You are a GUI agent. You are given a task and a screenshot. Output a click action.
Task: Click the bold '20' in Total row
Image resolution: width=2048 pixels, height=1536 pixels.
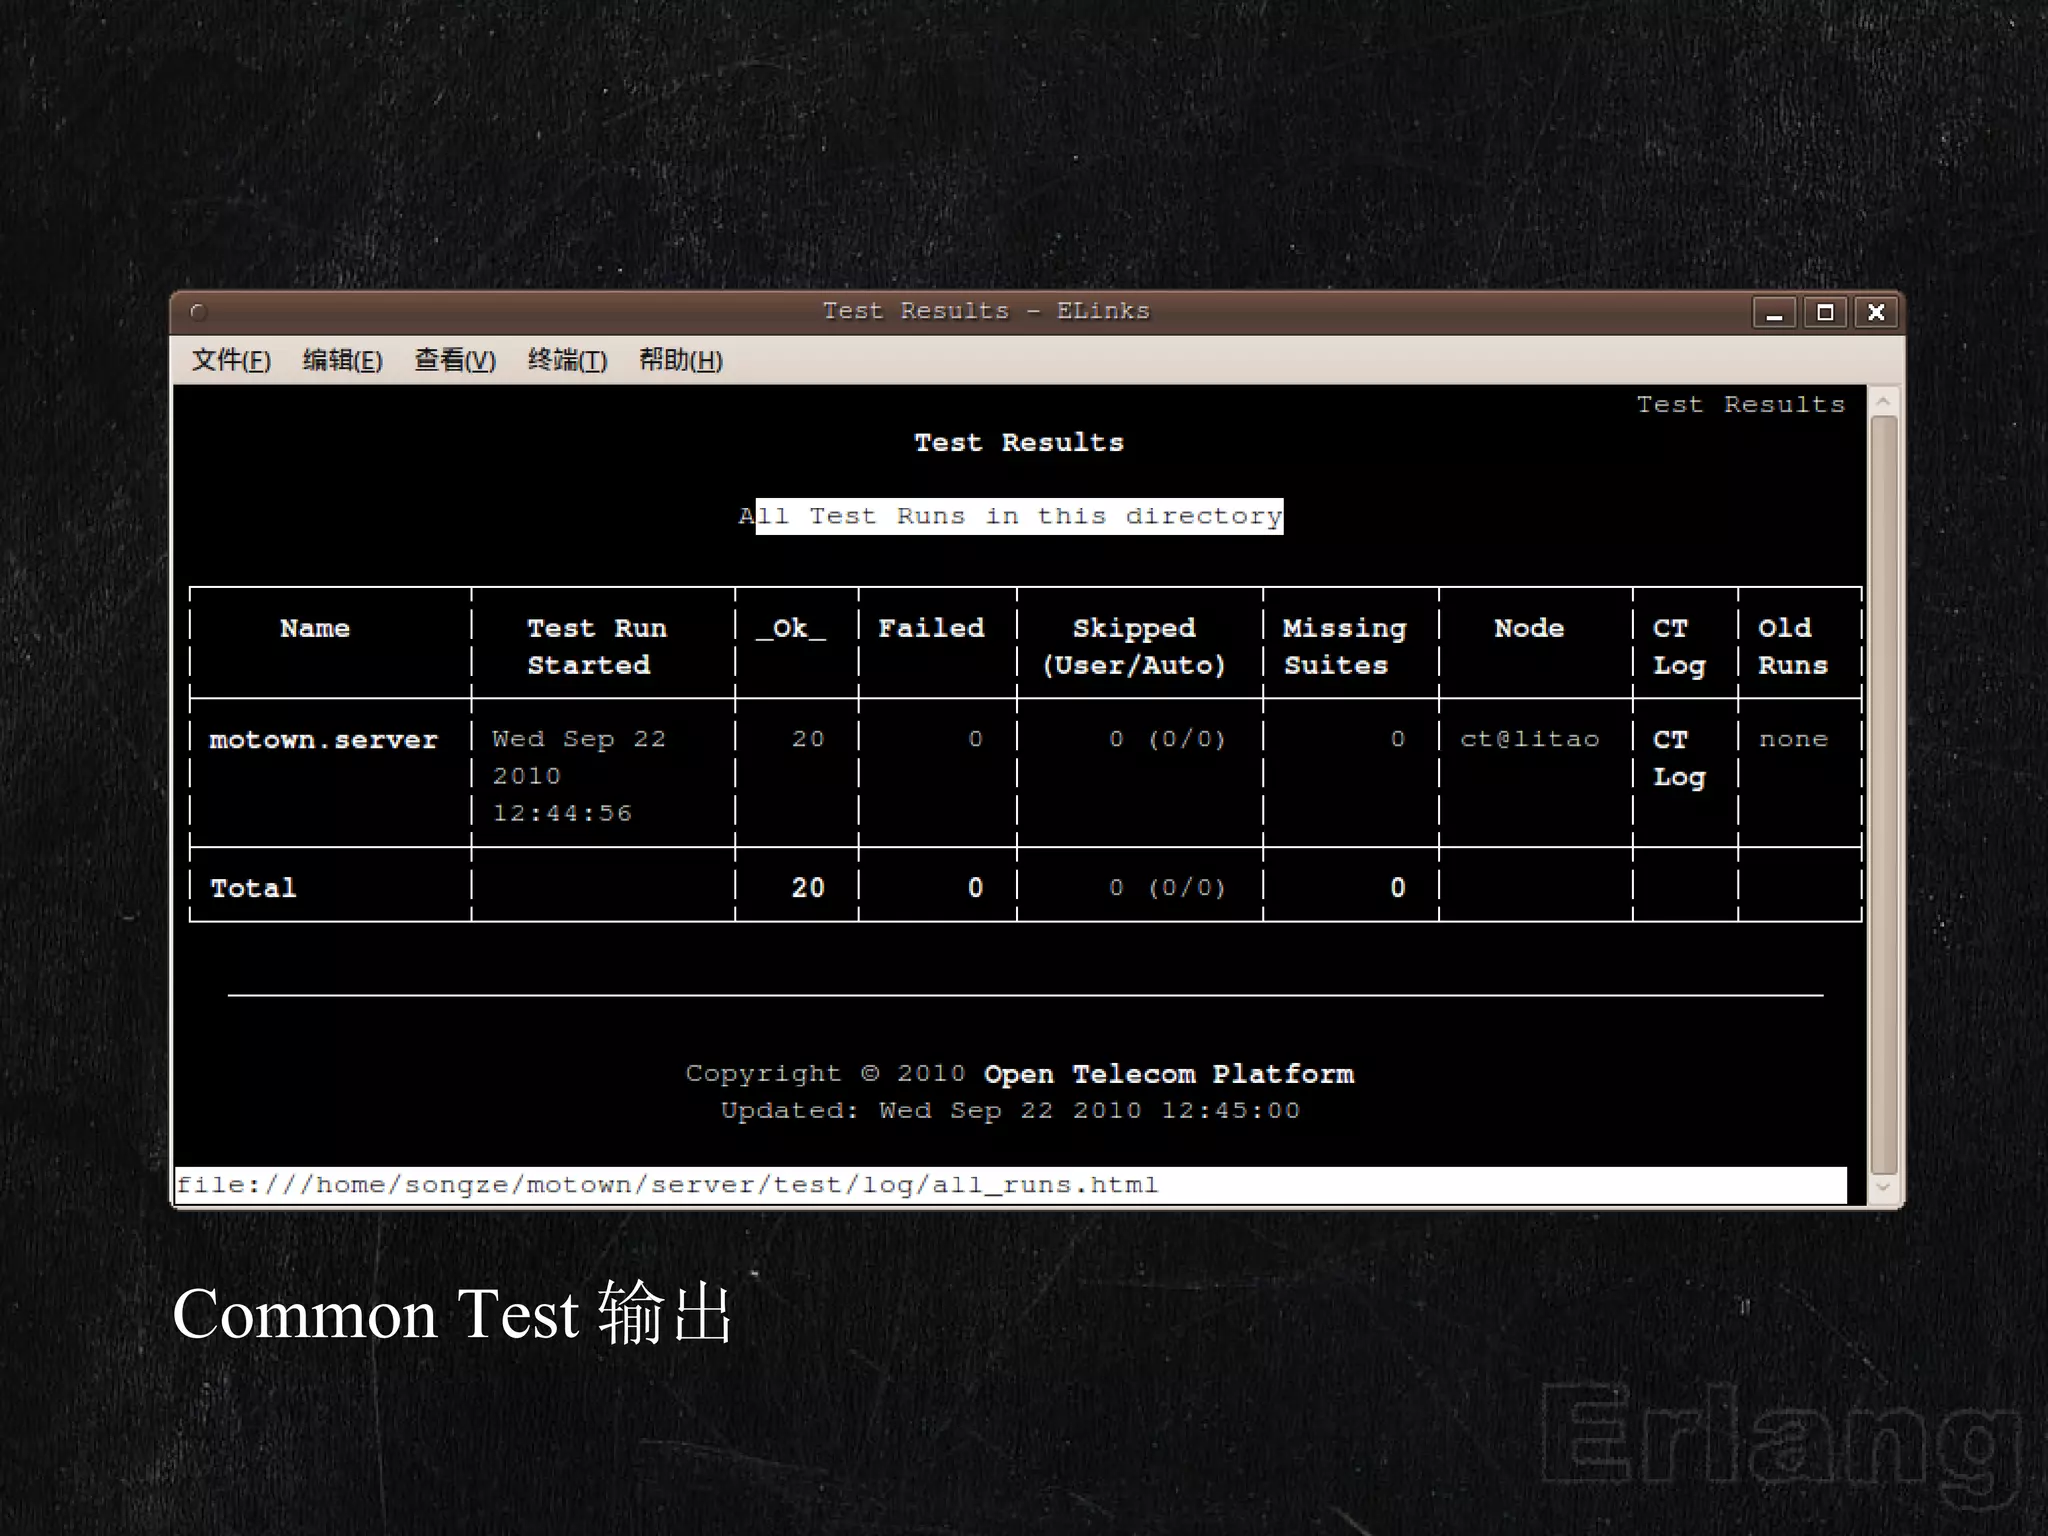coord(808,888)
